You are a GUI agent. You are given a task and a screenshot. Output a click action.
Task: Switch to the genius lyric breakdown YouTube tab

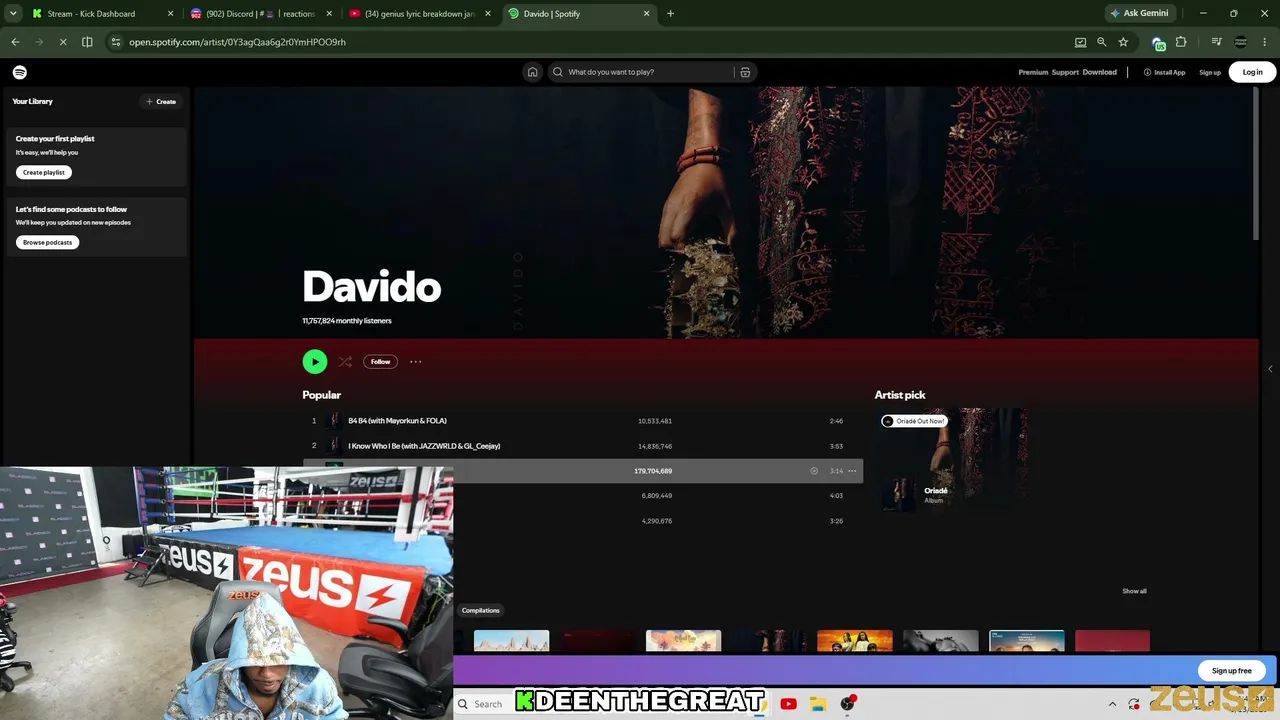pyautogui.click(x=420, y=14)
